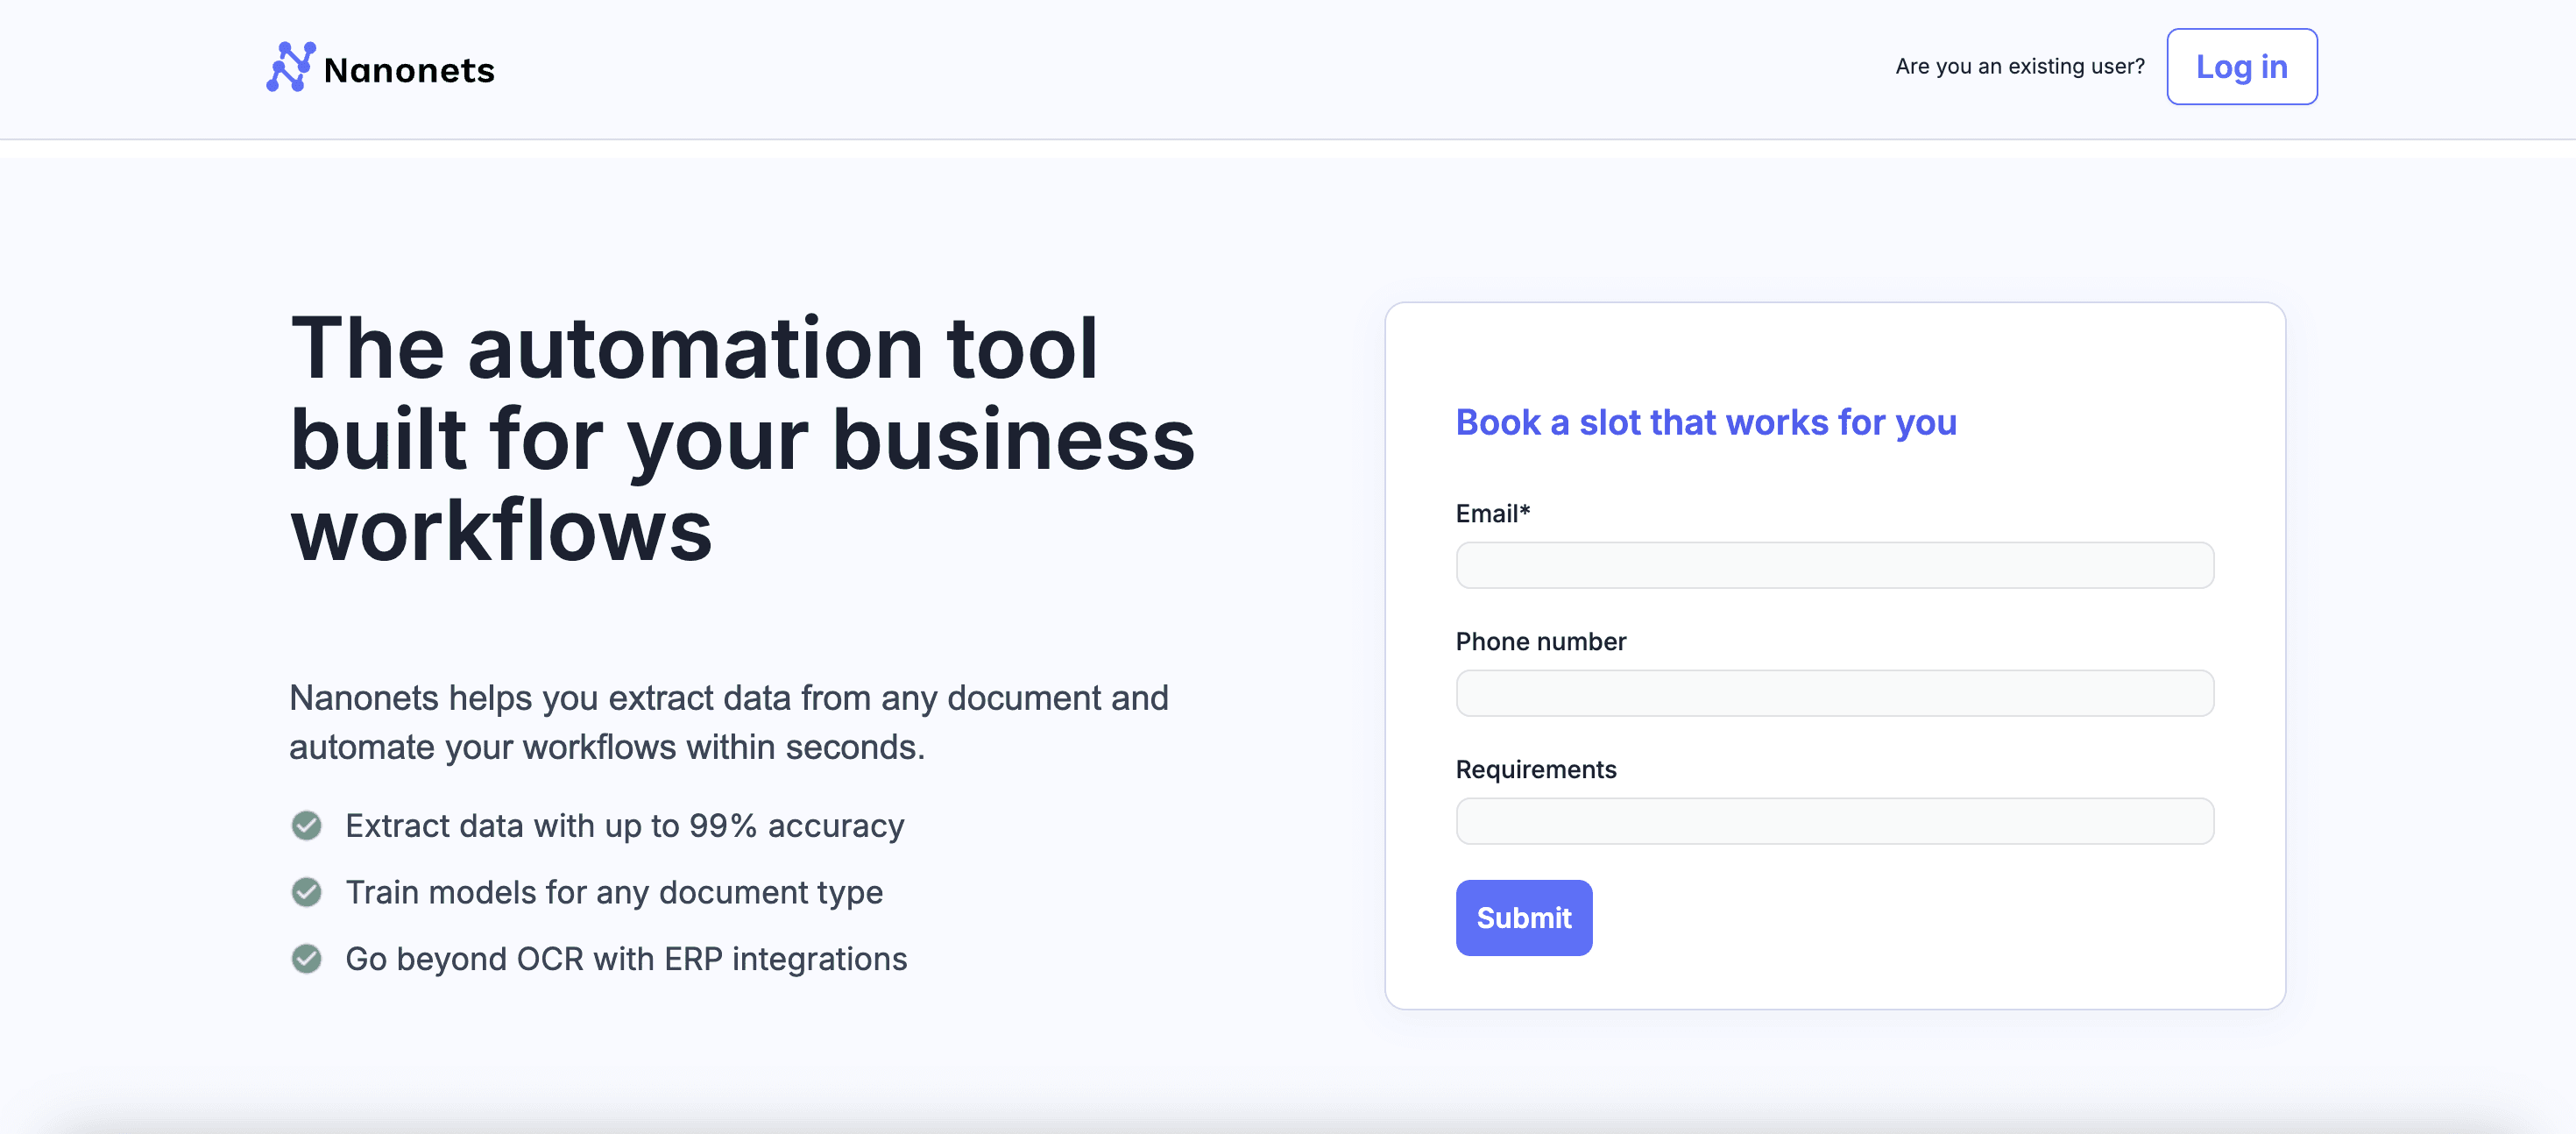This screenshot has height=1134, width=2576.
Task: Click the checkmark beside Train models
Action: coord(307,892)
